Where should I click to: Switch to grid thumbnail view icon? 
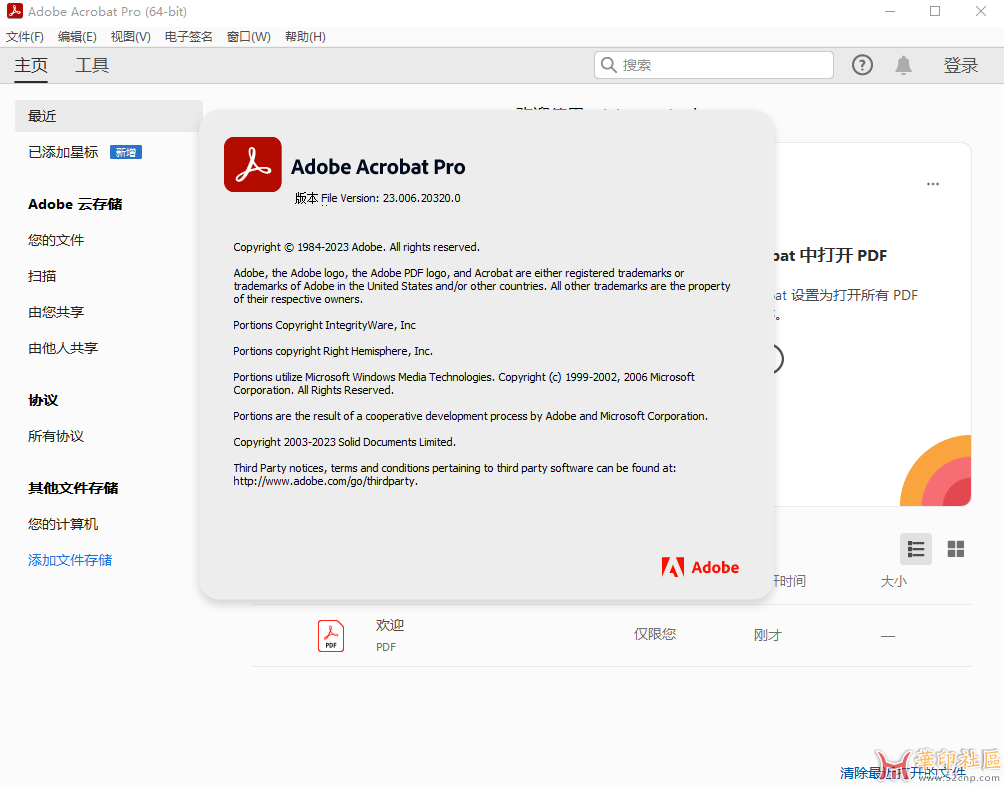[x=955, y=549]
